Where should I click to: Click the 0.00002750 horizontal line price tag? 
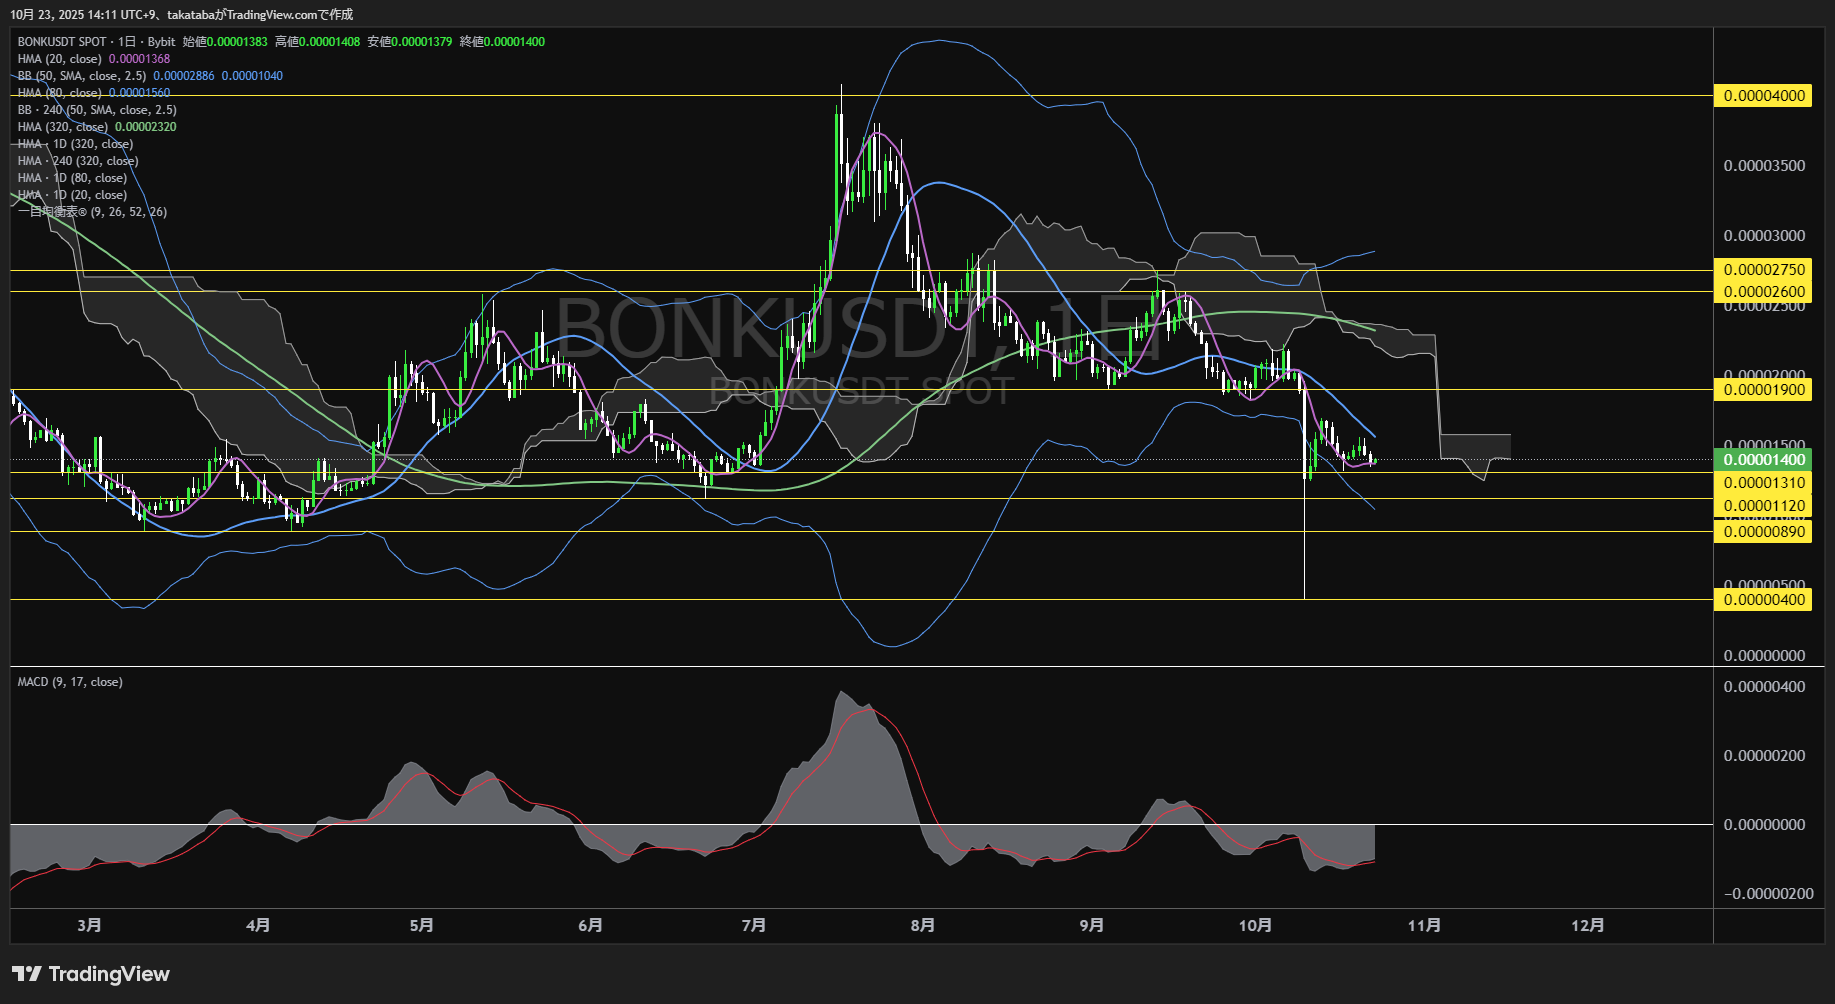coord(1764,270)
